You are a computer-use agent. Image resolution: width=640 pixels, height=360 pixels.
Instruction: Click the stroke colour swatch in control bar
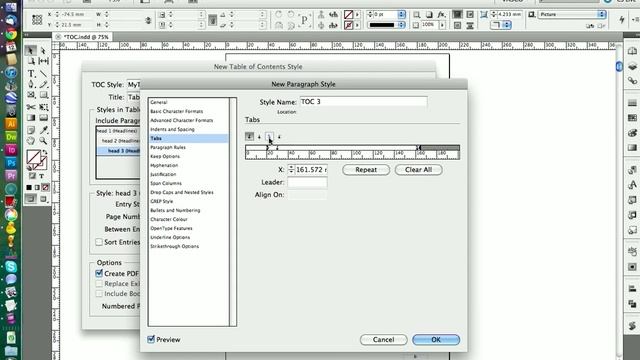[x=348, y=25]
